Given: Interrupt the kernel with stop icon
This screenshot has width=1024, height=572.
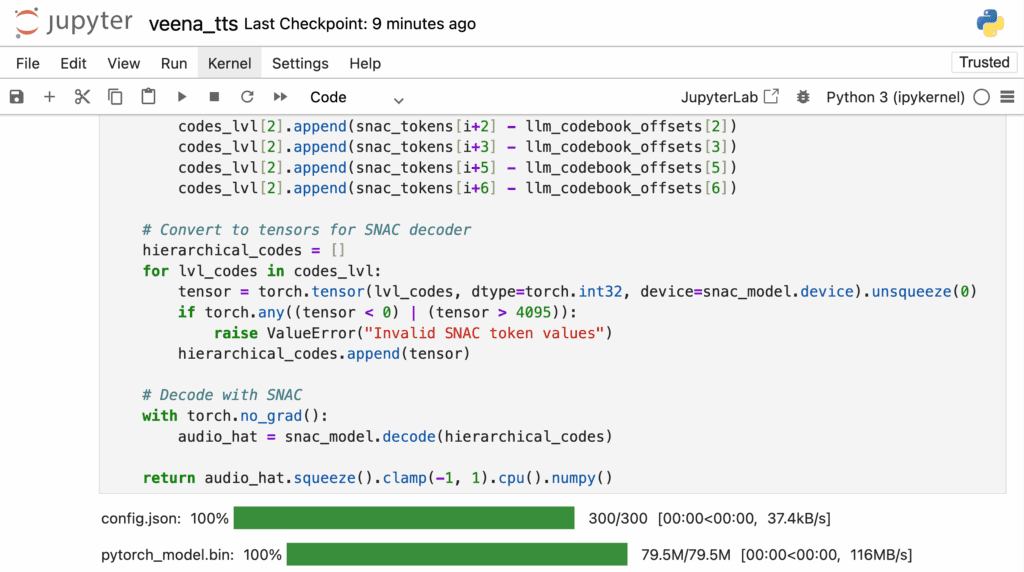Looking at the screenshot, I should pos(214,97).
